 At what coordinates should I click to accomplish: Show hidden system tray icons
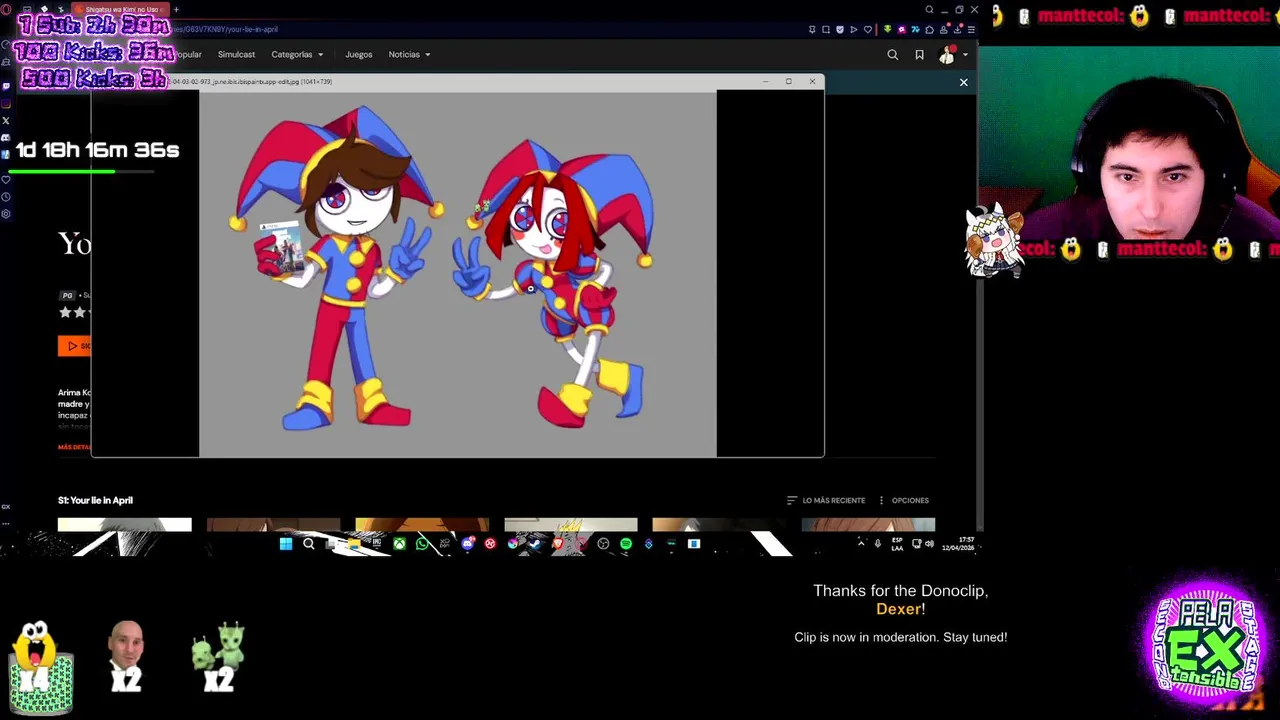click(x=861, y=544)
